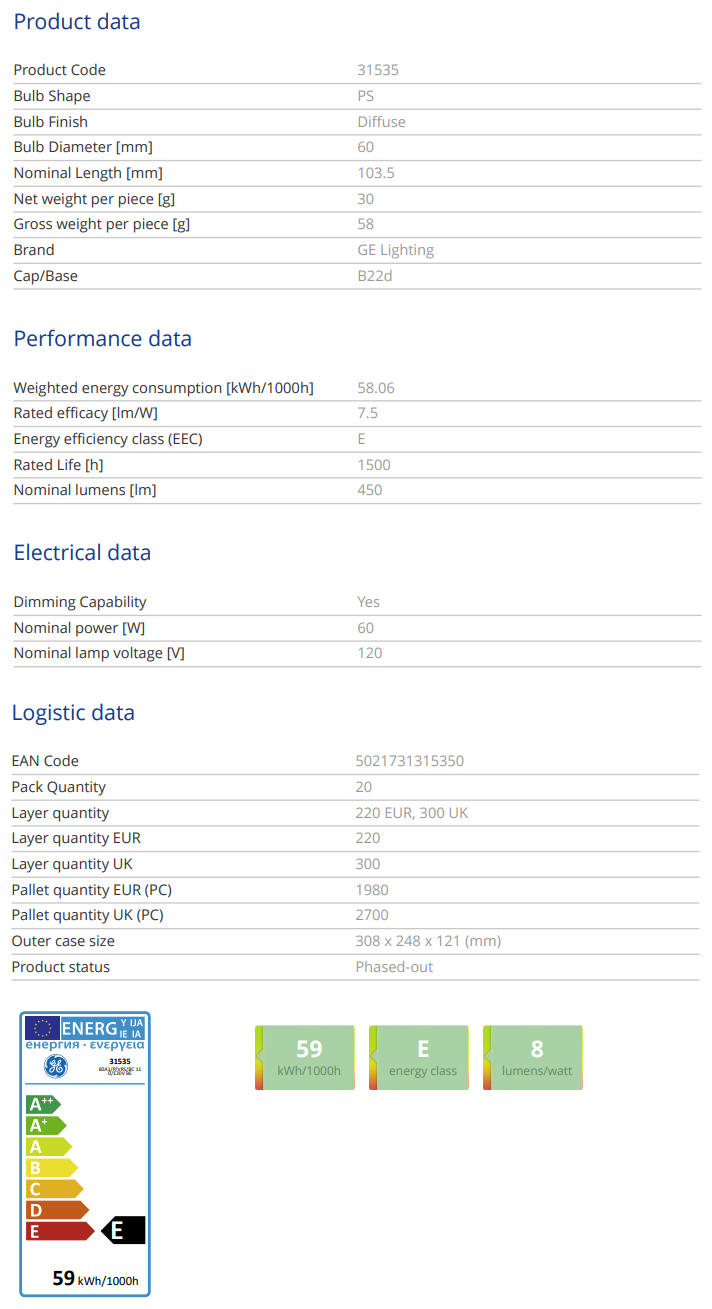Click the yellow B energy class arrow
Image resolution: width=712 pixels, height=1309 pixels.
coord(51,1167)
